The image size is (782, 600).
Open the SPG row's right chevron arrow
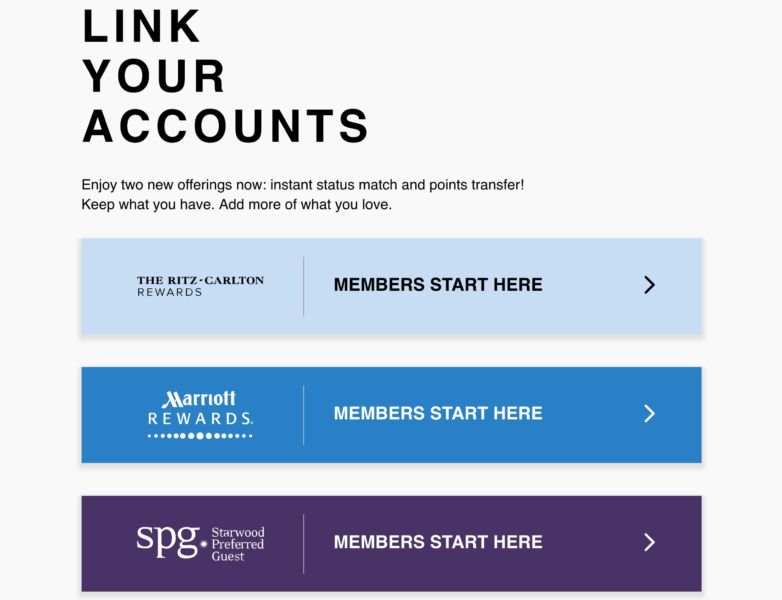tap(649, 542)
